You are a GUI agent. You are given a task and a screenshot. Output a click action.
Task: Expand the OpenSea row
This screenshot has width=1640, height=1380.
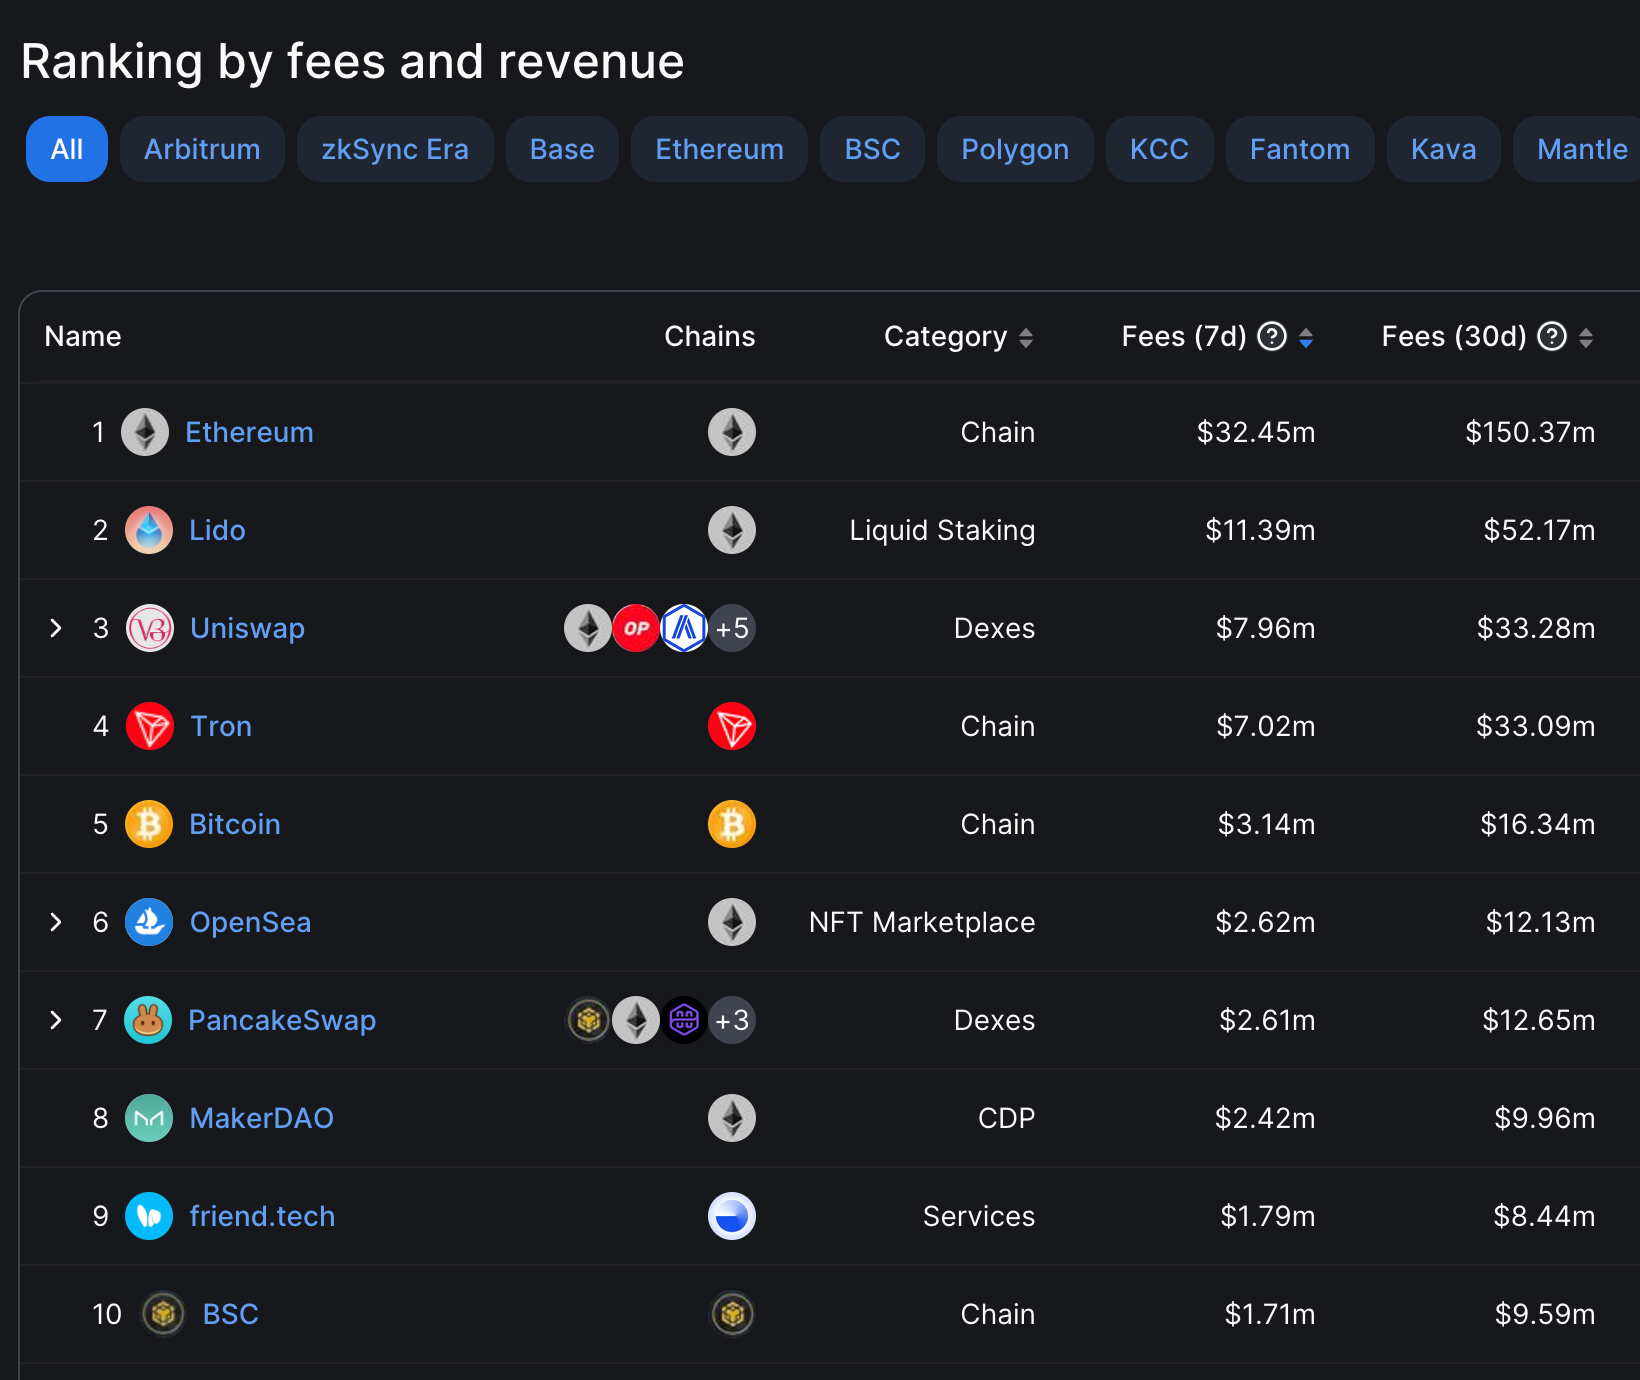[x=56, y=922]
